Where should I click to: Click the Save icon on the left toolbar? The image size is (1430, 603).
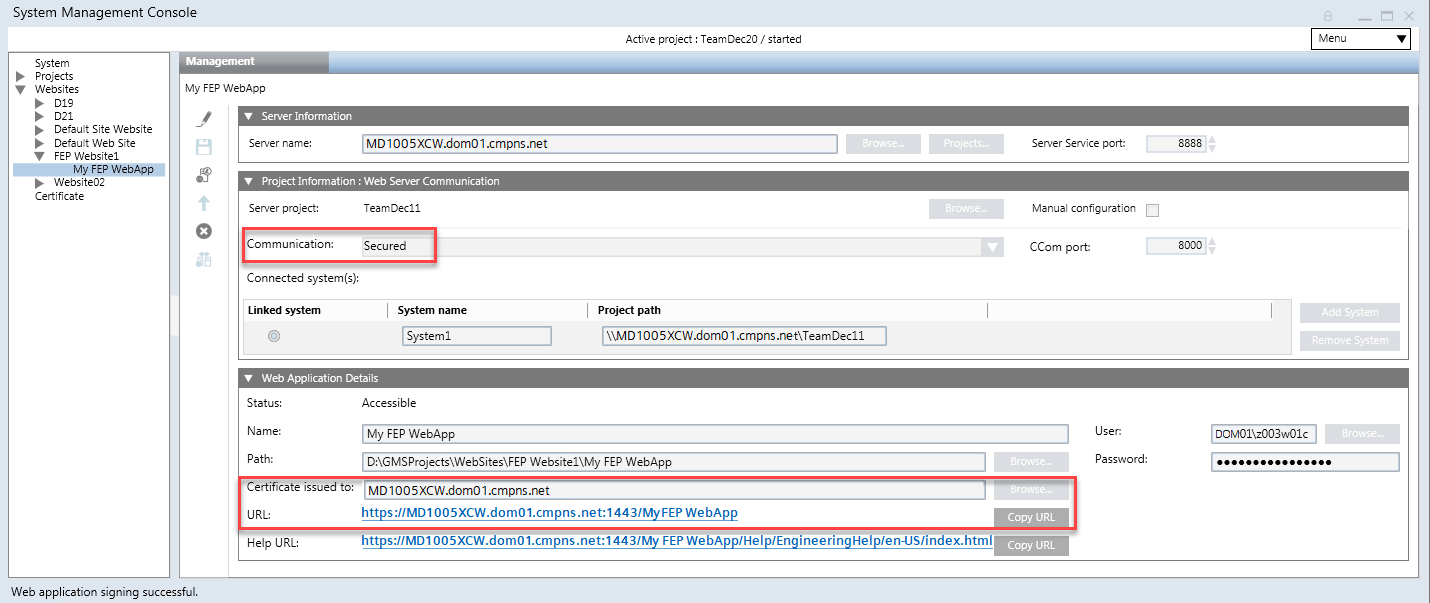pos(203,146)
